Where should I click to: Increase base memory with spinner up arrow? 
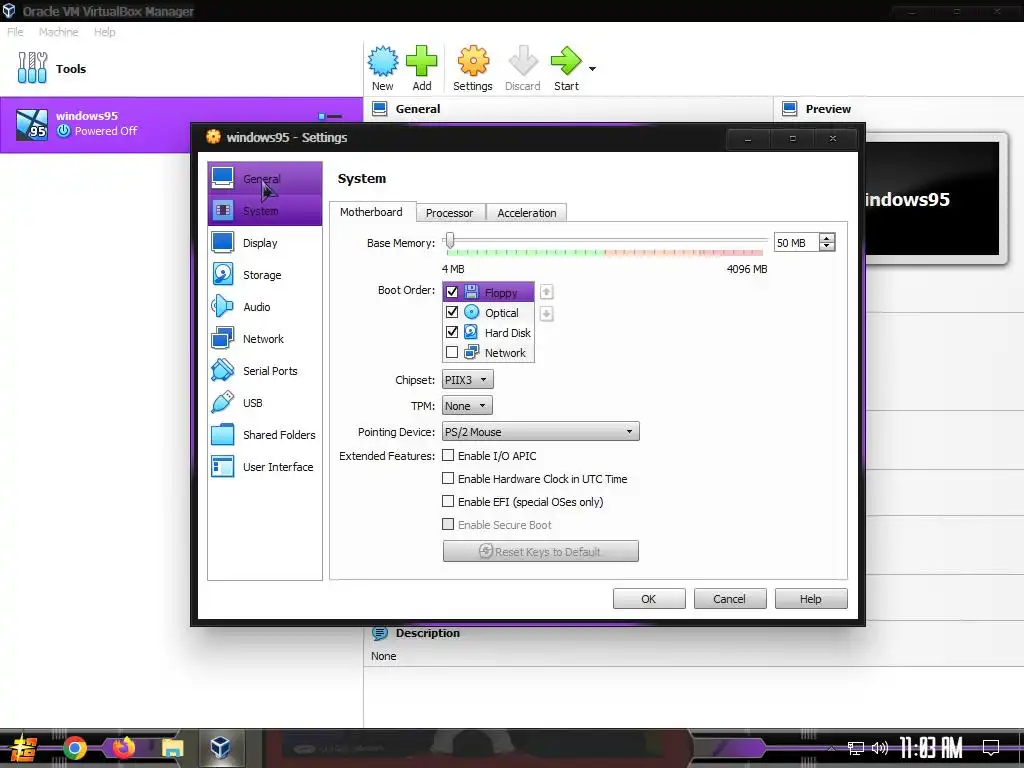pyautogui.click(x=827, y=238)
